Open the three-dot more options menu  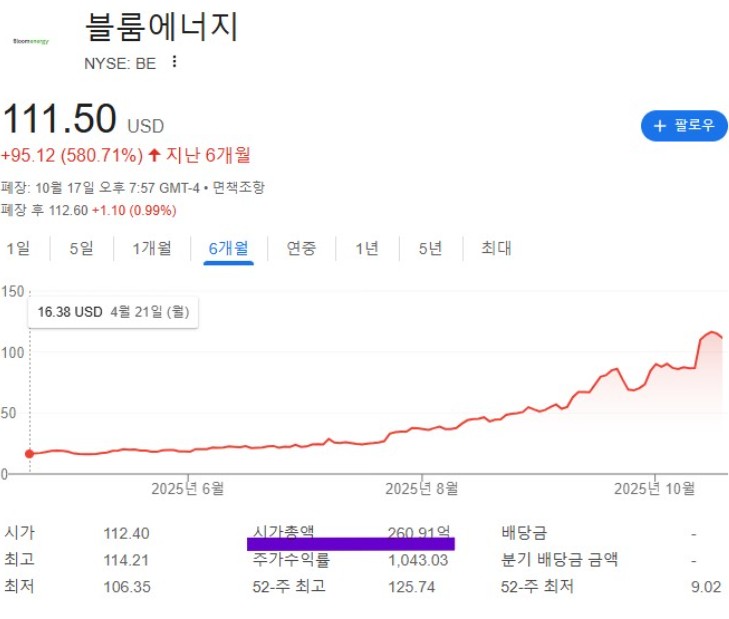[x=175, y=62]
